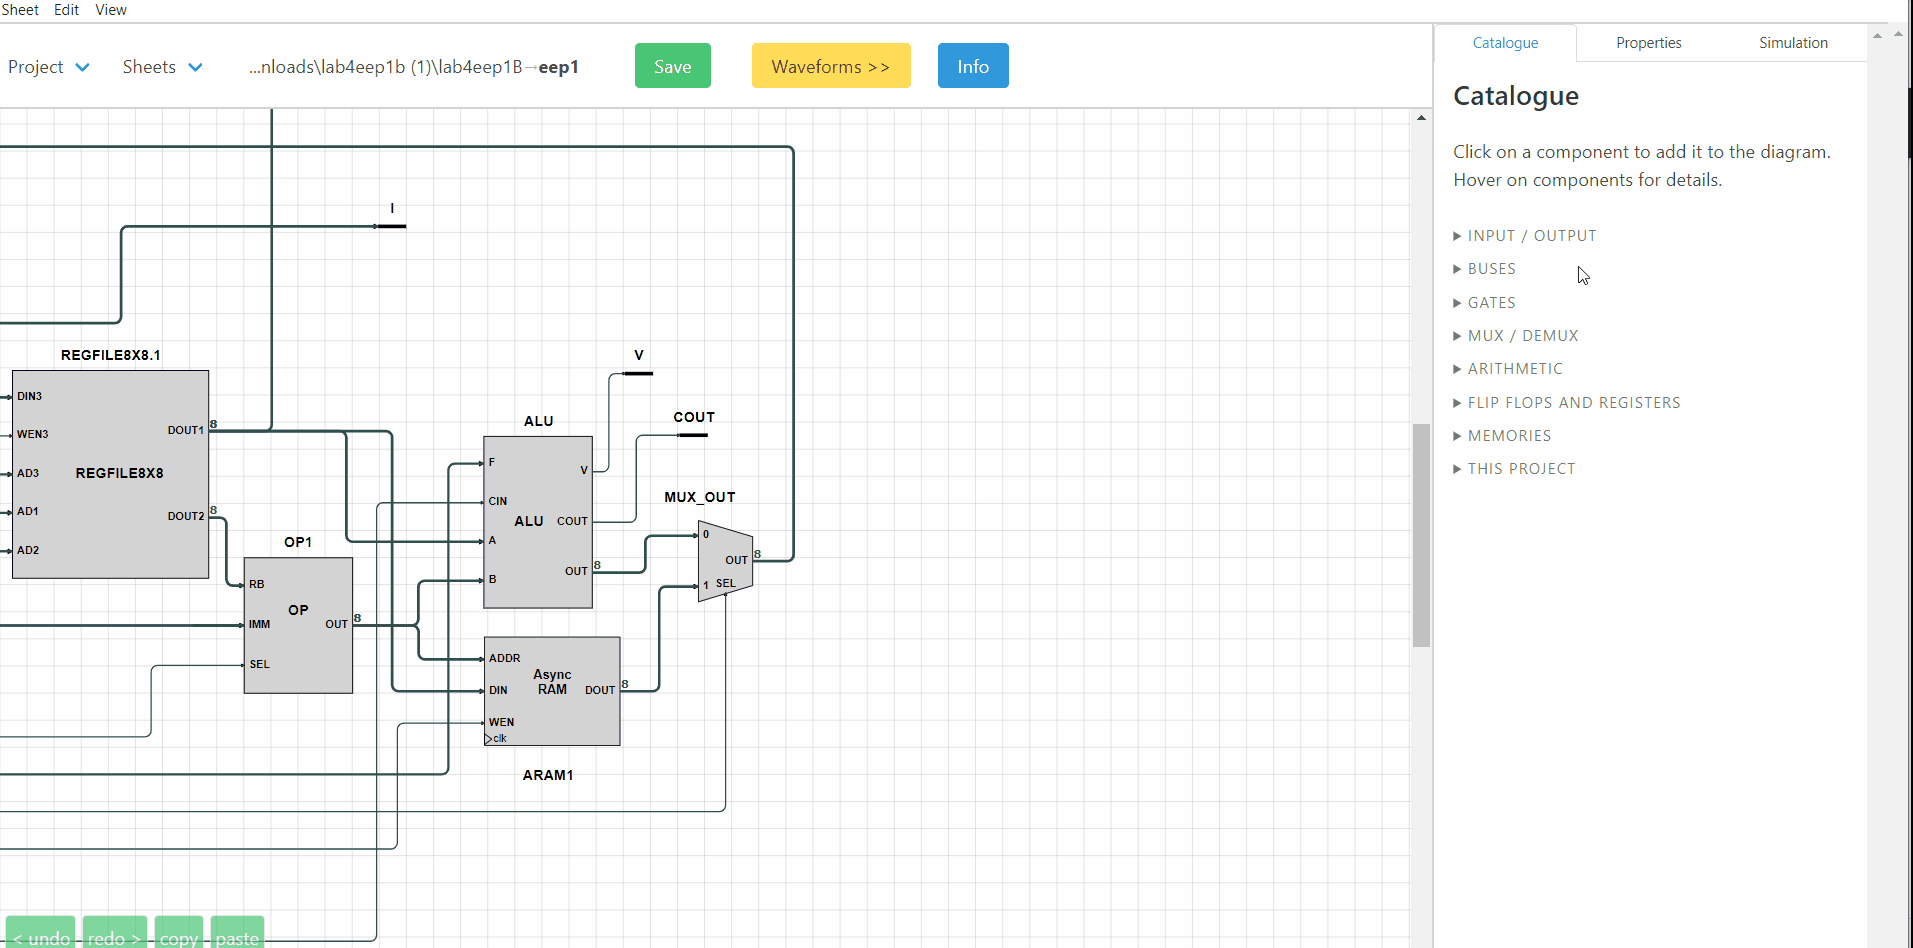Open the Project dropdown

48,67
